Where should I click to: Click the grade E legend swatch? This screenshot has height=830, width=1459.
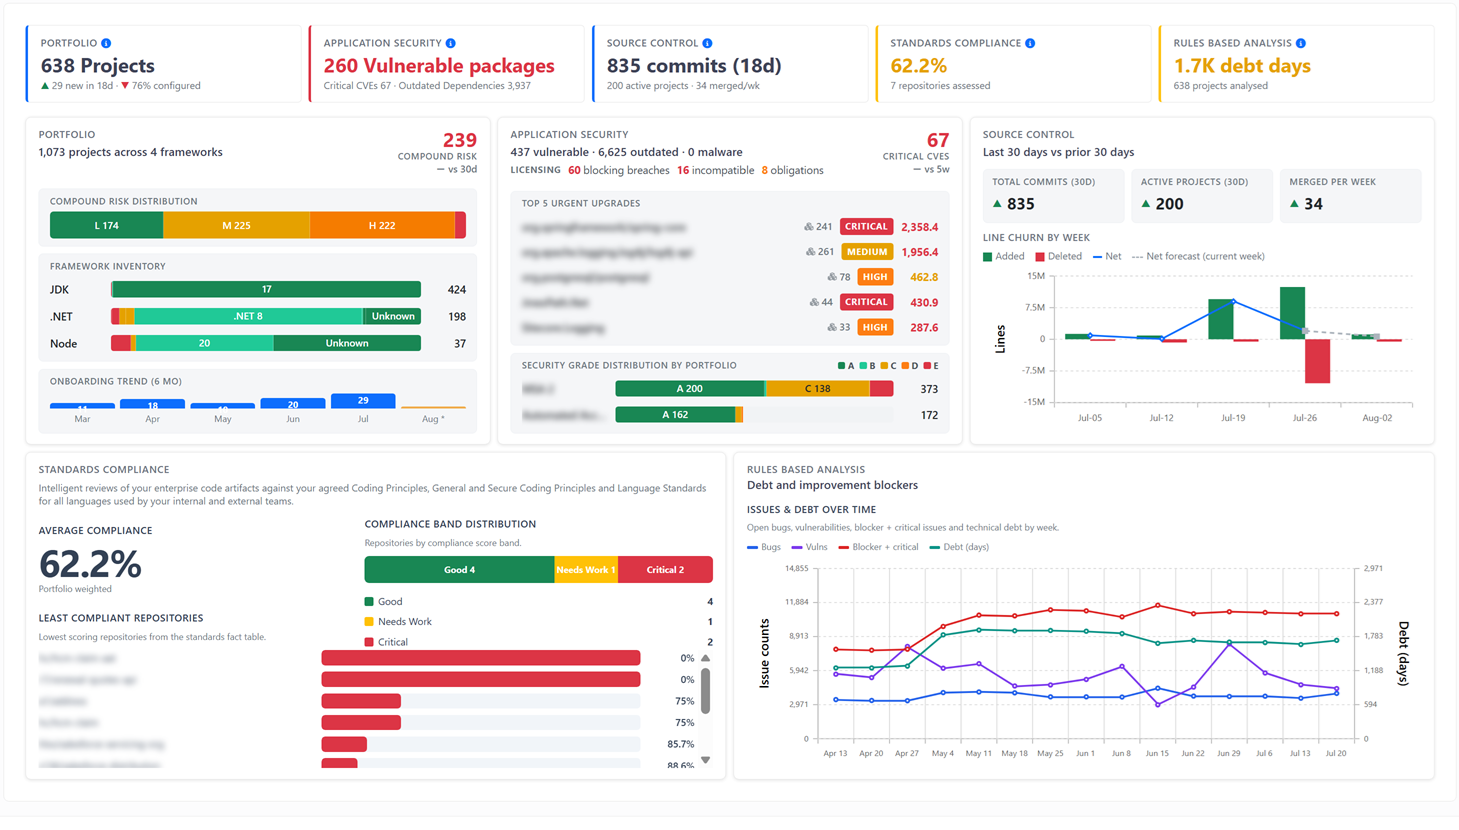click(x=927, y=366)
